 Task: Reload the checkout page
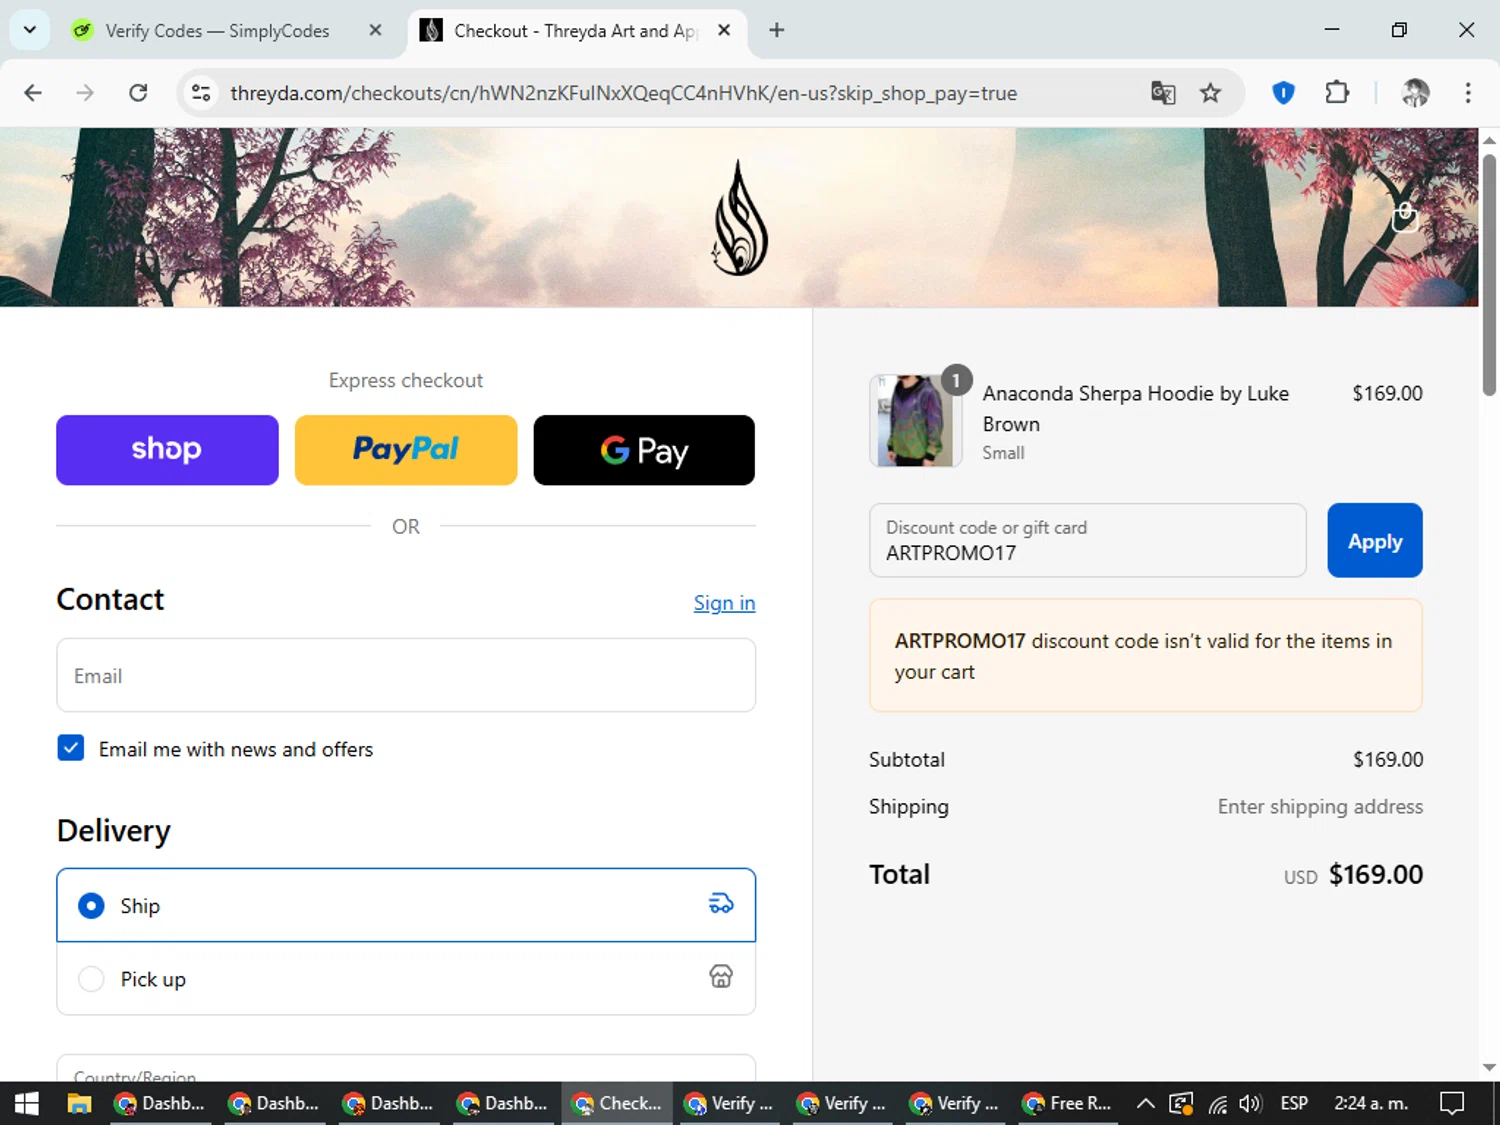pos(138,93)
